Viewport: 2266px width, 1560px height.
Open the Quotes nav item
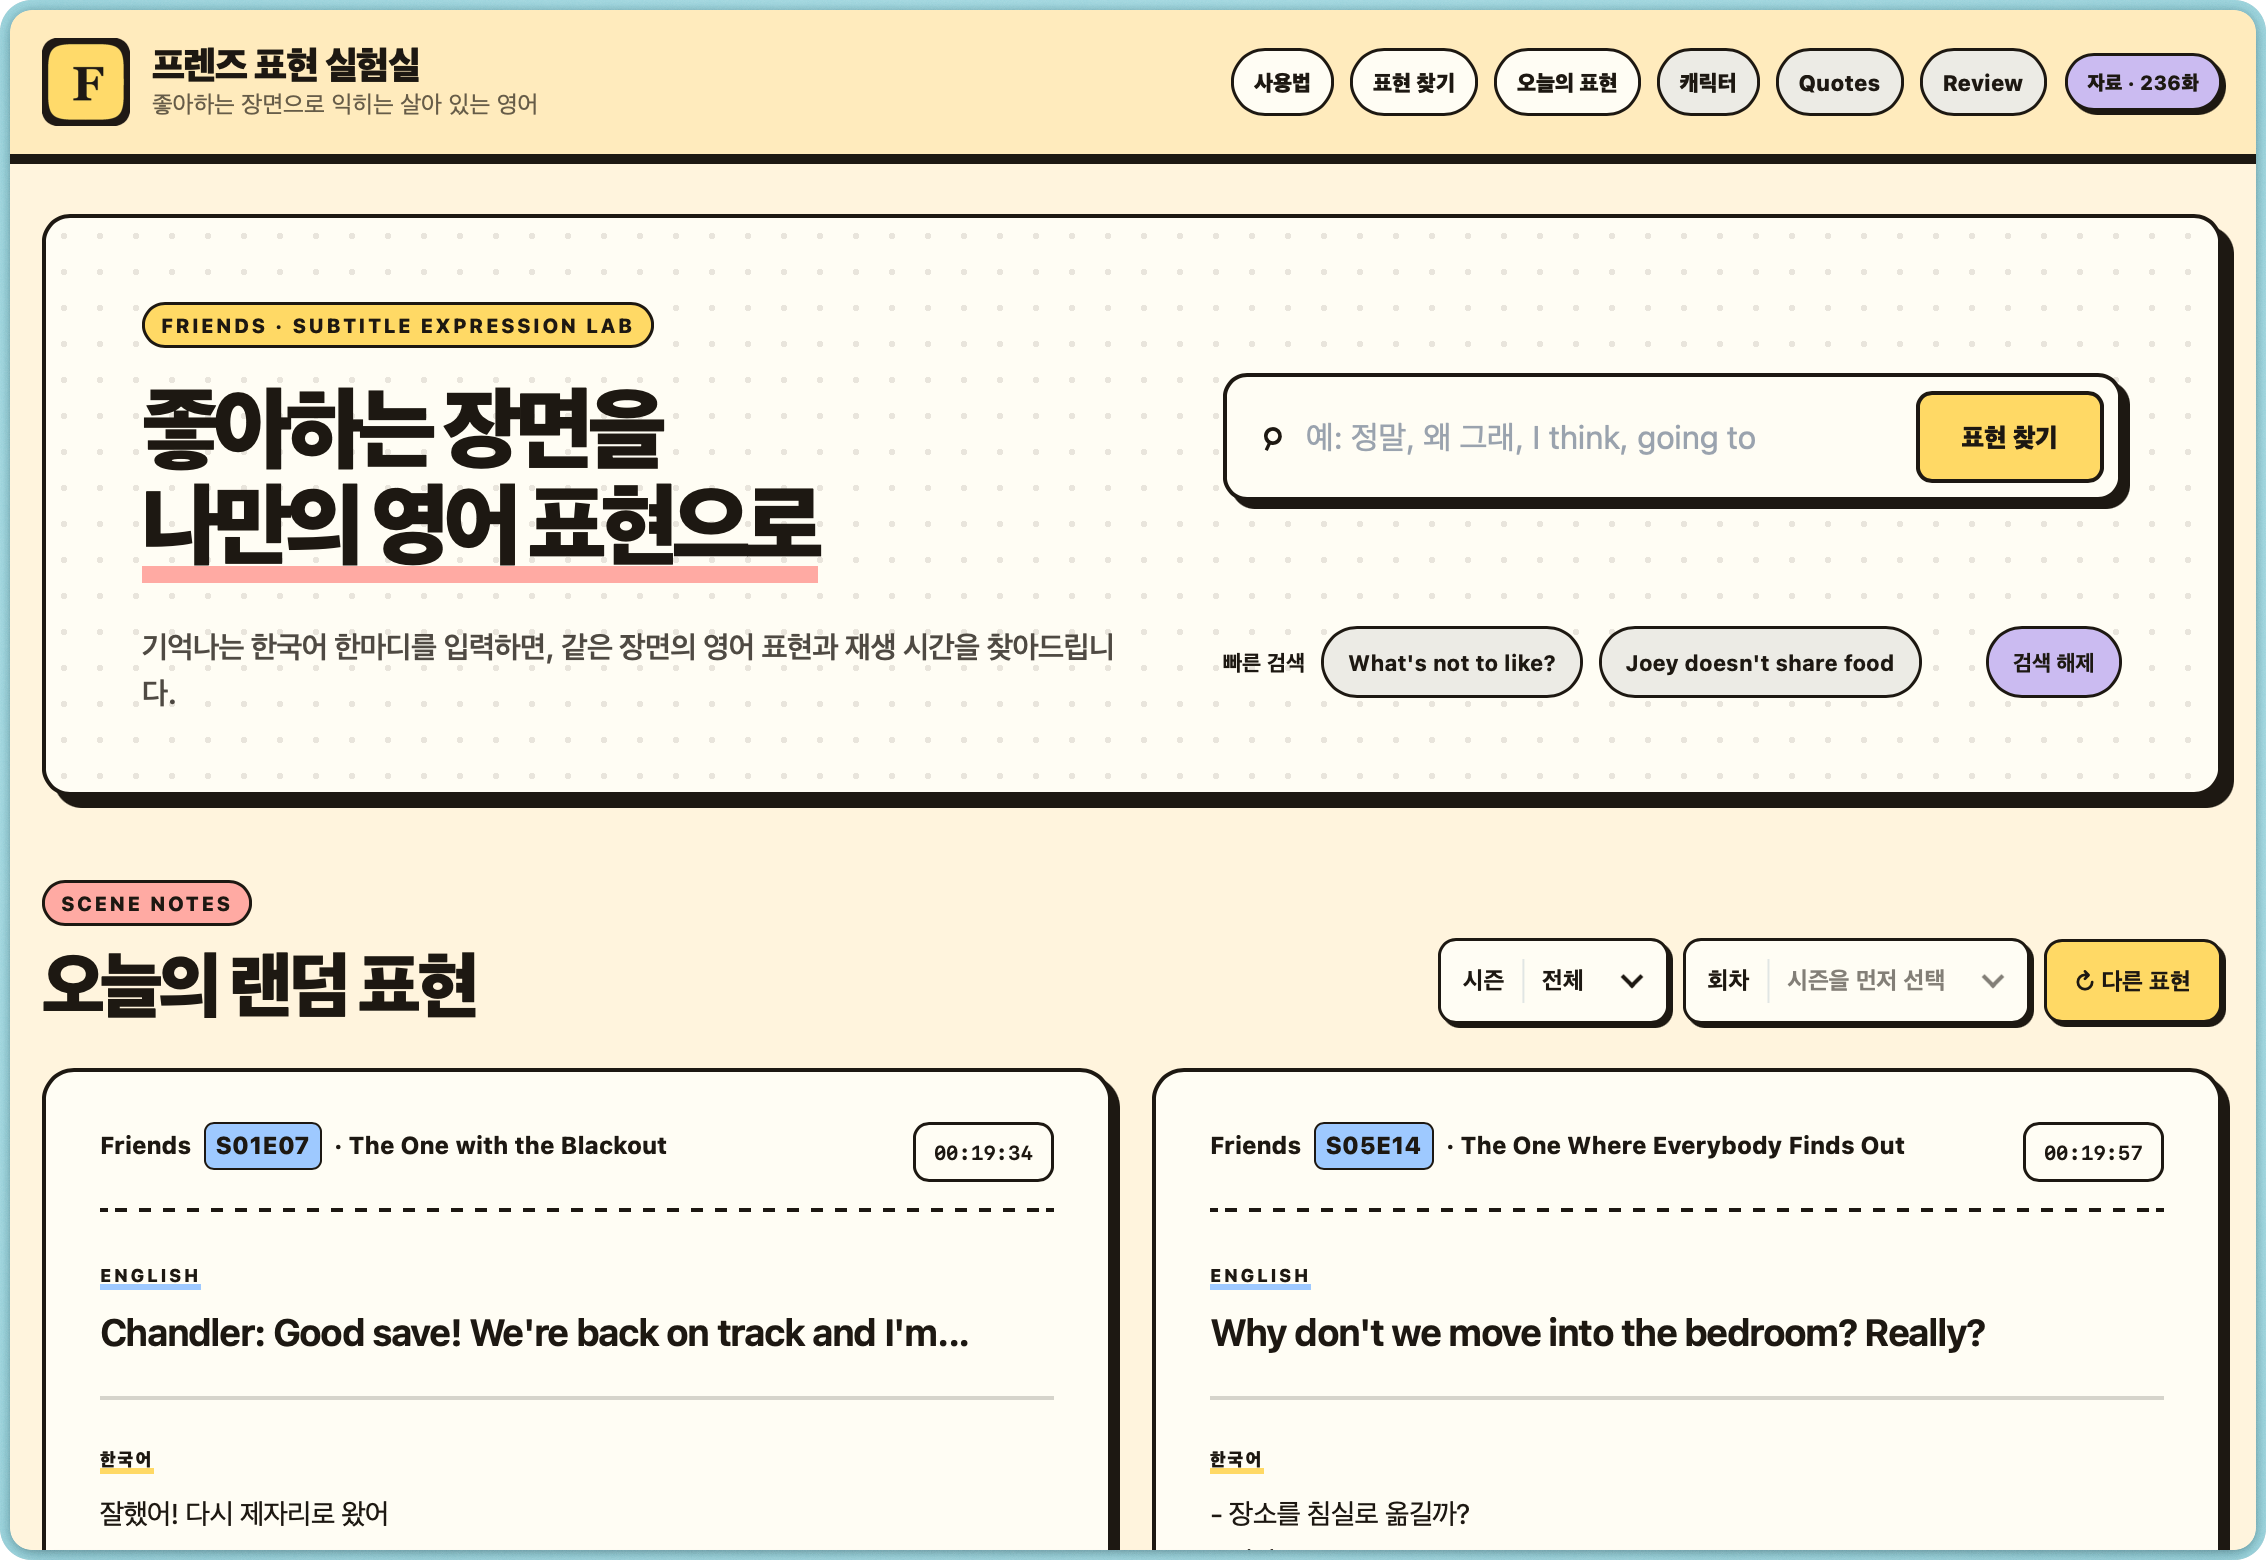coord(1839,82)
